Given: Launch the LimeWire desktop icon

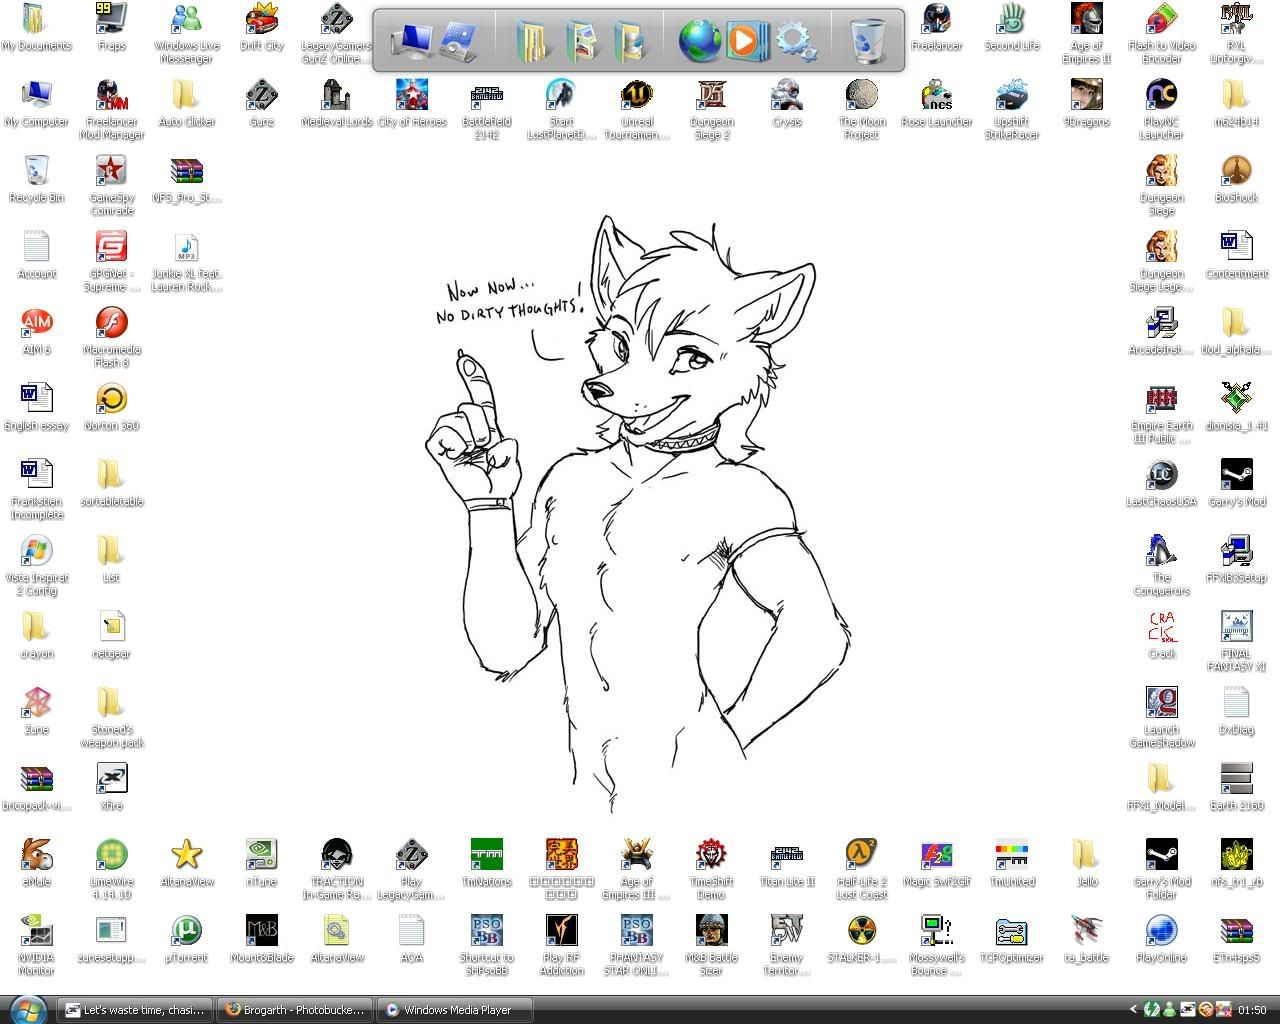Looking at the screenshot, I should click(111, 856).
